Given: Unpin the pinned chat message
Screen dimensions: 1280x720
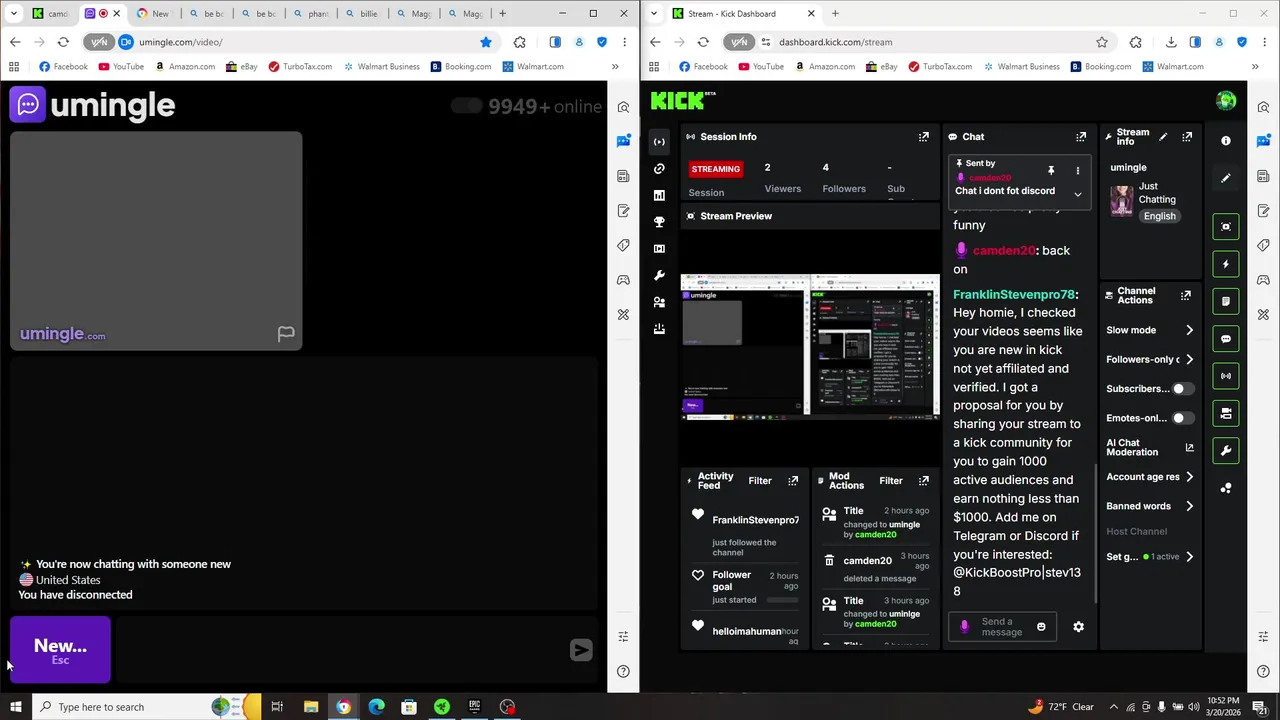Looking at the screenshot, I should (x=1051, y=171).
